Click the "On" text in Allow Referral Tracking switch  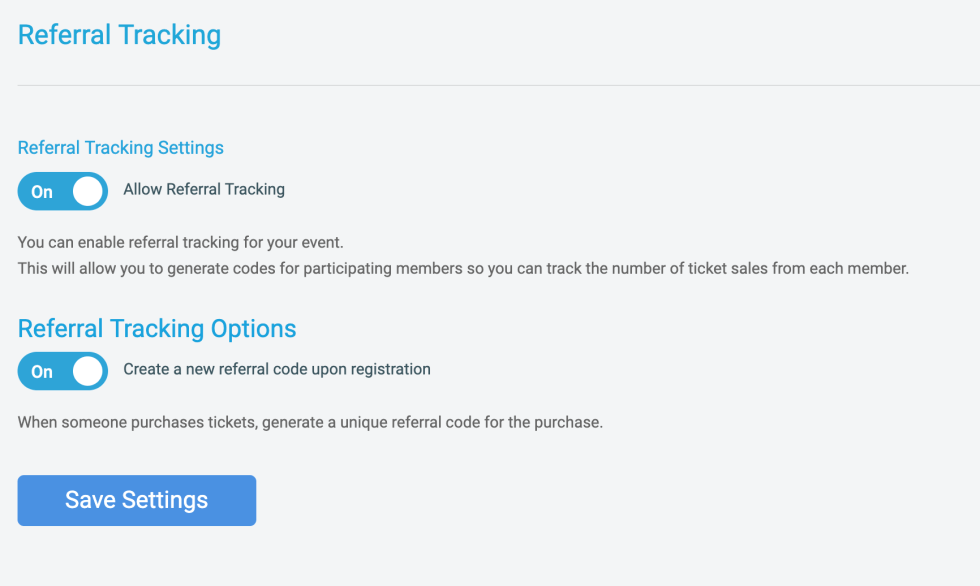42,192
